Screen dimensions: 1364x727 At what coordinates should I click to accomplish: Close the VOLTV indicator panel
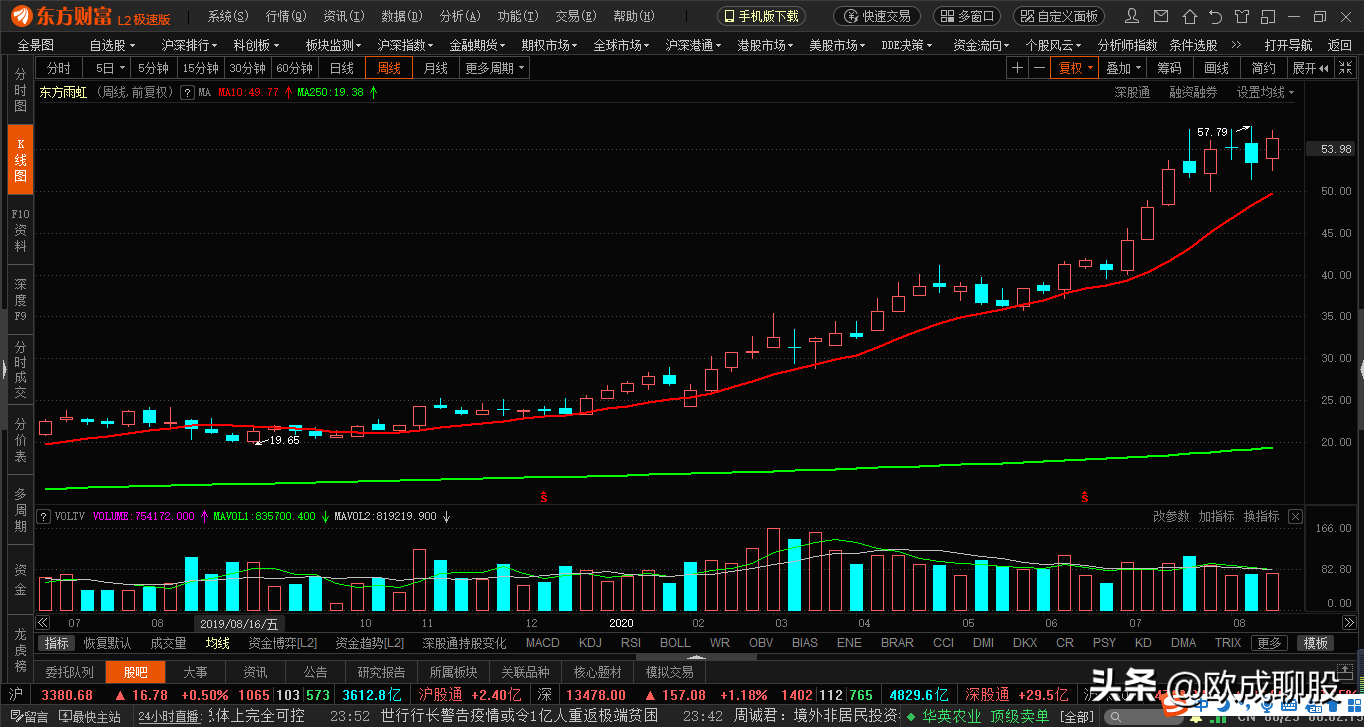pyautogui.click(x=1296, y=517)
